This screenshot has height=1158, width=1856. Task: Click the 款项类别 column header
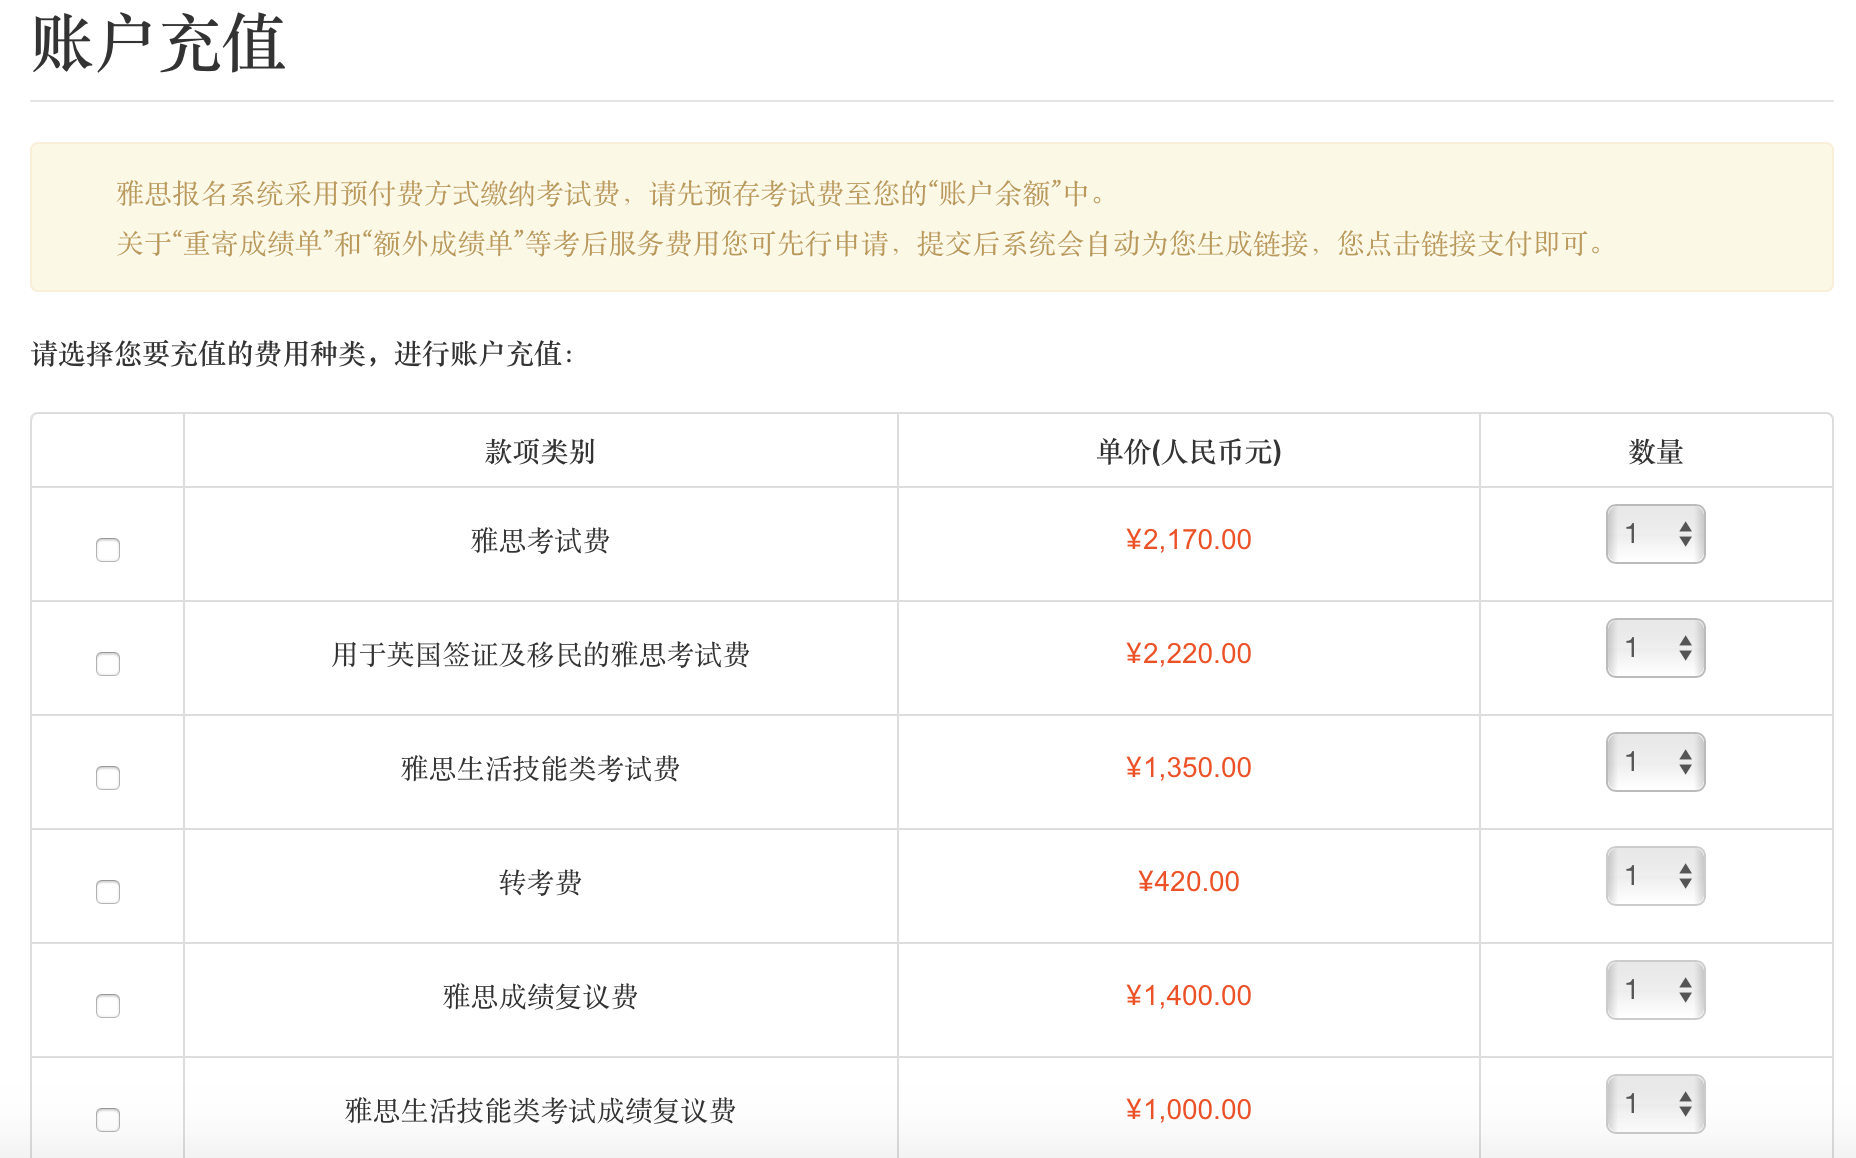coord(540,452)
